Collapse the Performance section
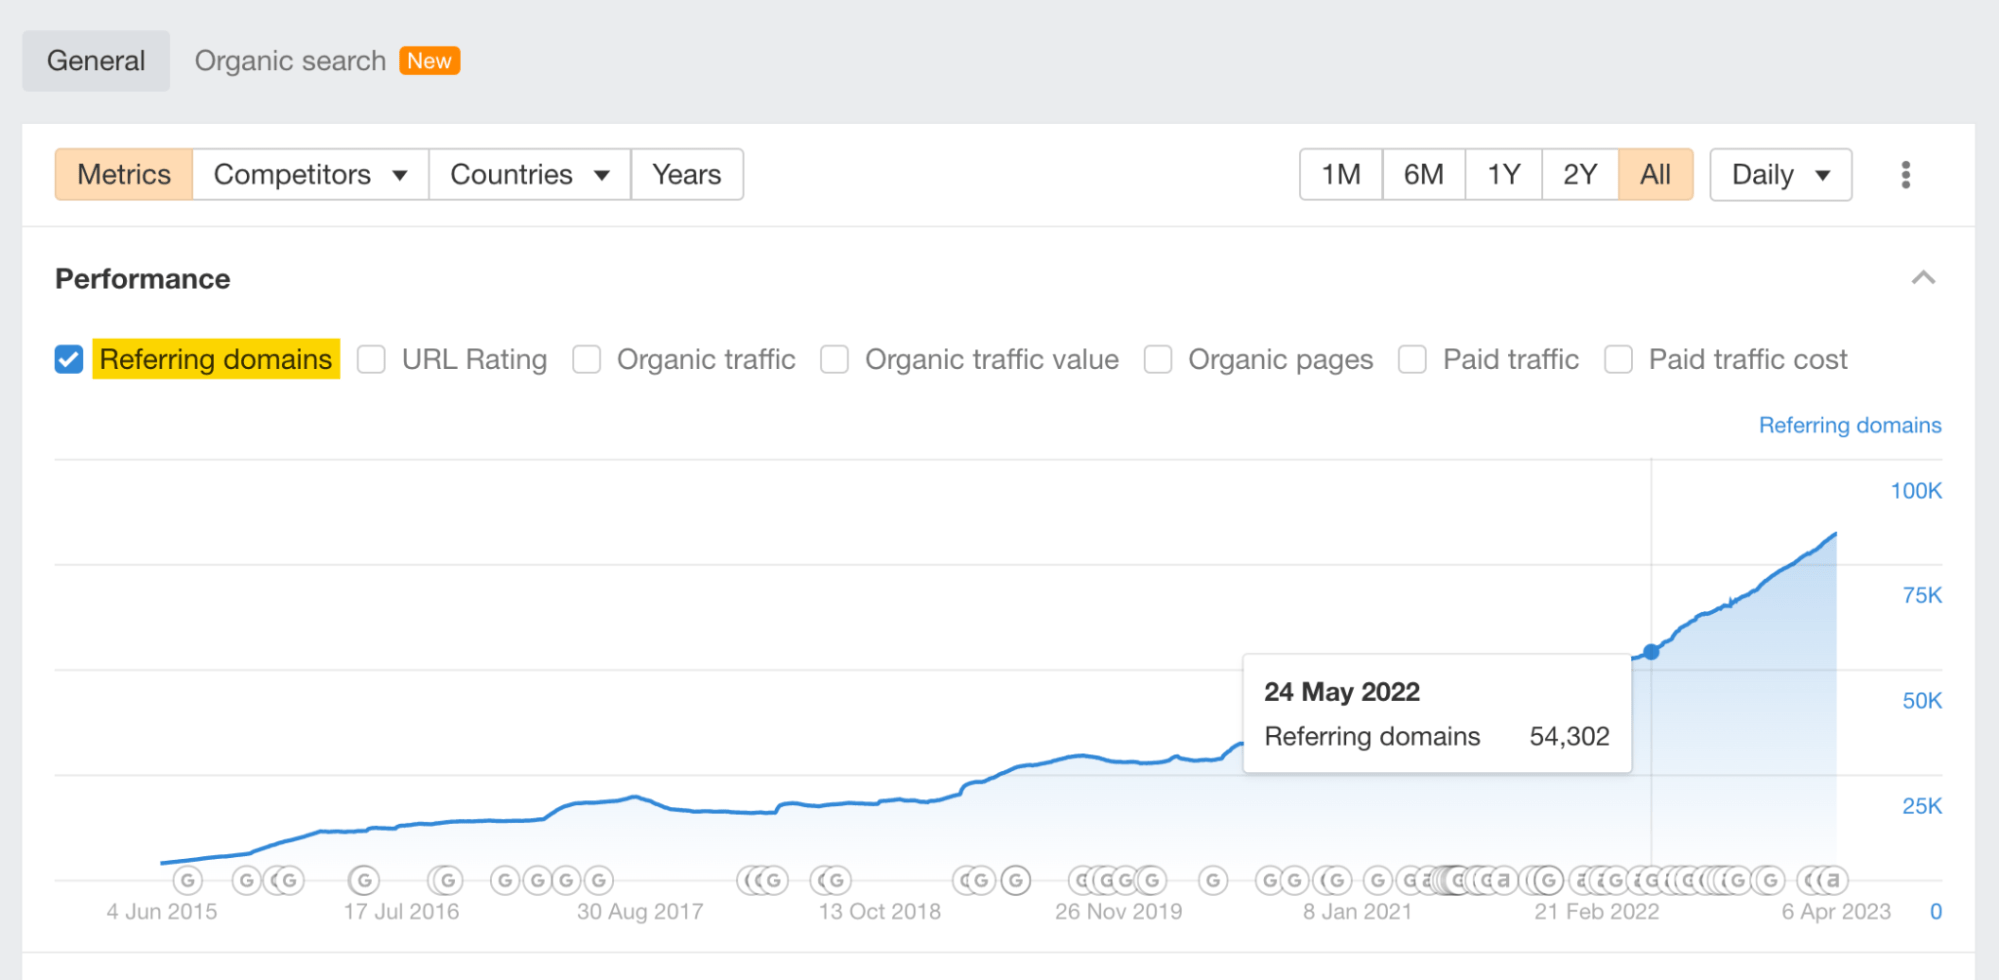This screenshot has width=1999, height=980. click(x=1923, y=278)
